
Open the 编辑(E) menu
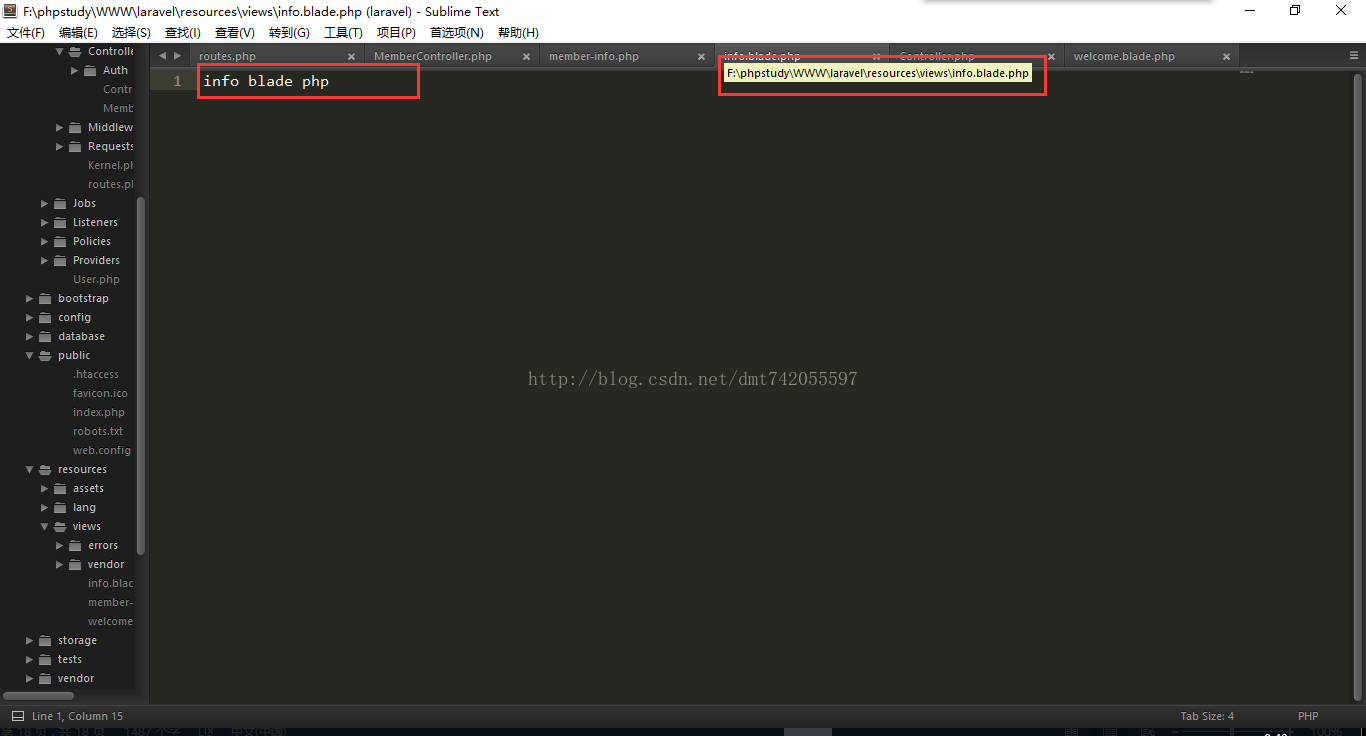[x=78, y=33]
